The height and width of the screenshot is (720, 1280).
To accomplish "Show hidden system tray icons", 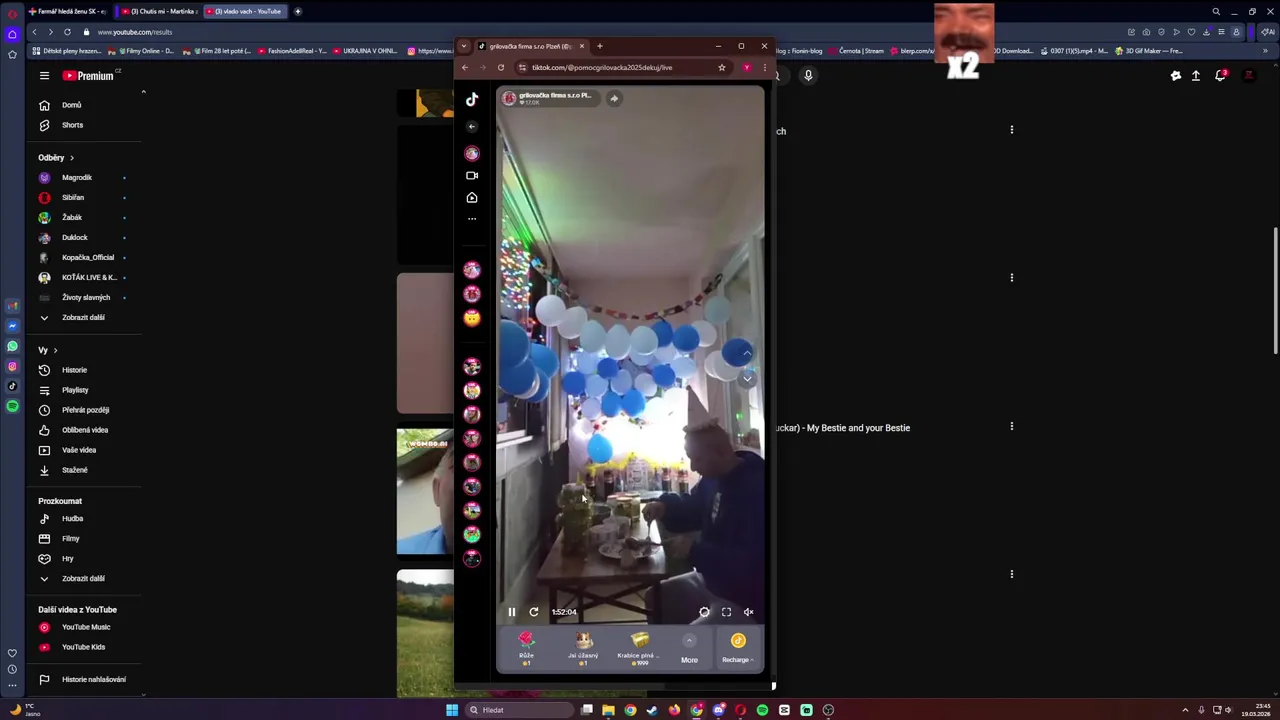I will click(x=1185, y=710).
